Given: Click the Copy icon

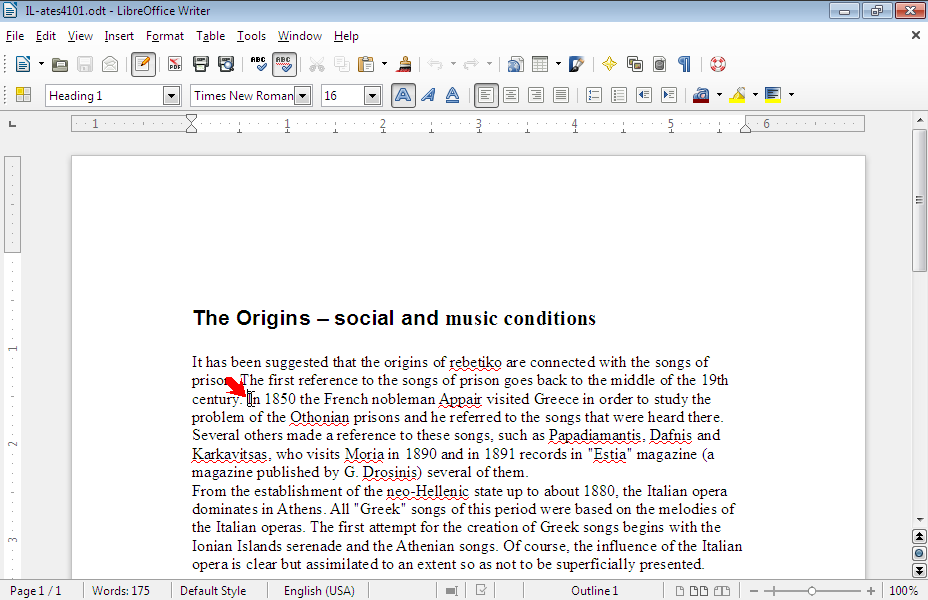Looking at the screenshot, I should pyautogui.click(x=341, y=64).
